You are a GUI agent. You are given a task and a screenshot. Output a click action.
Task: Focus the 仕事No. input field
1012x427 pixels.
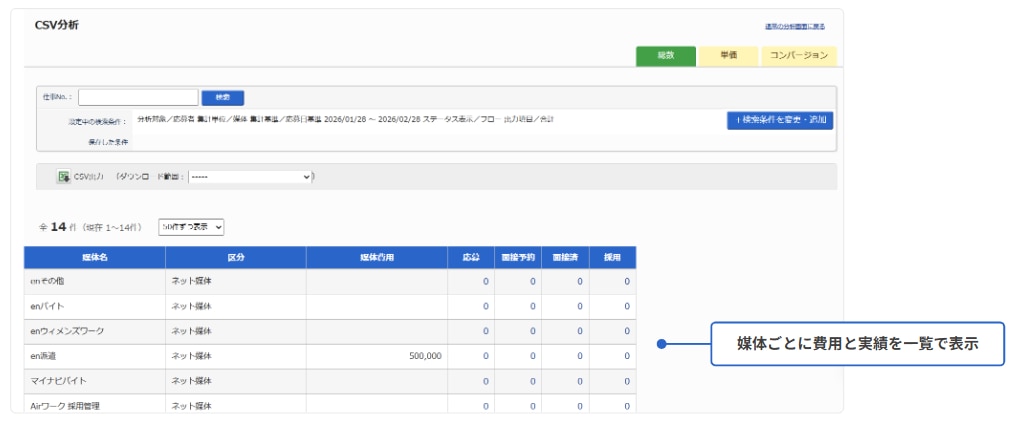pos(138,97)
